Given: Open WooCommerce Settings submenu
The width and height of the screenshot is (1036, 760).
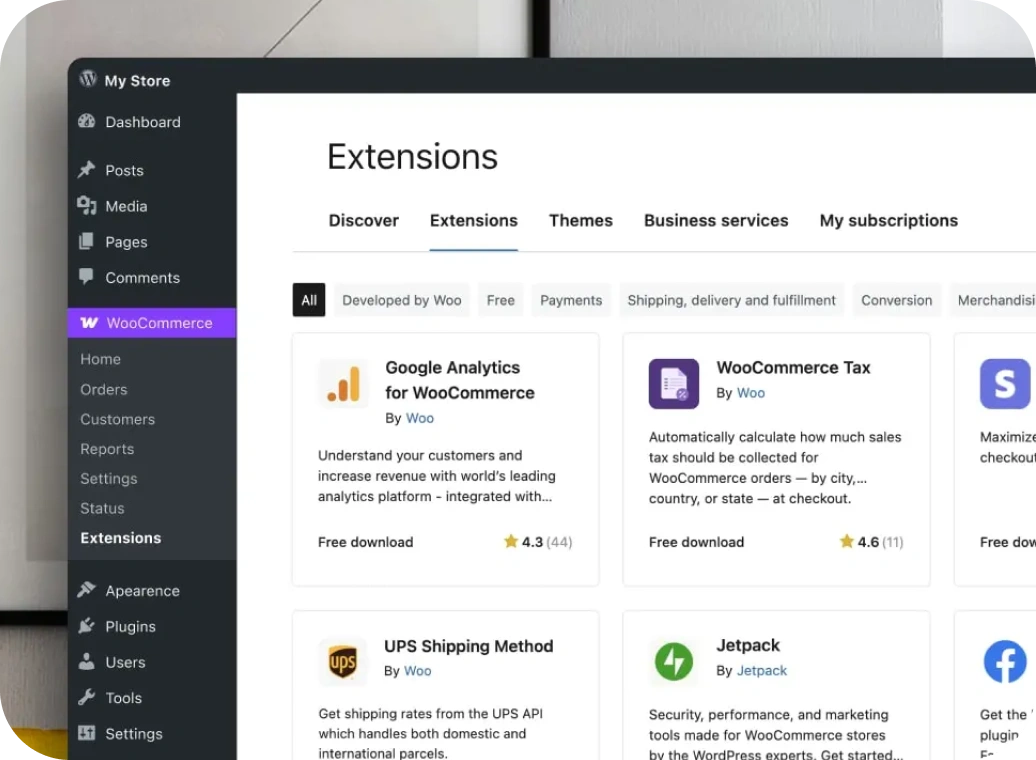Looking at the screenshot, I should point(109,478).
